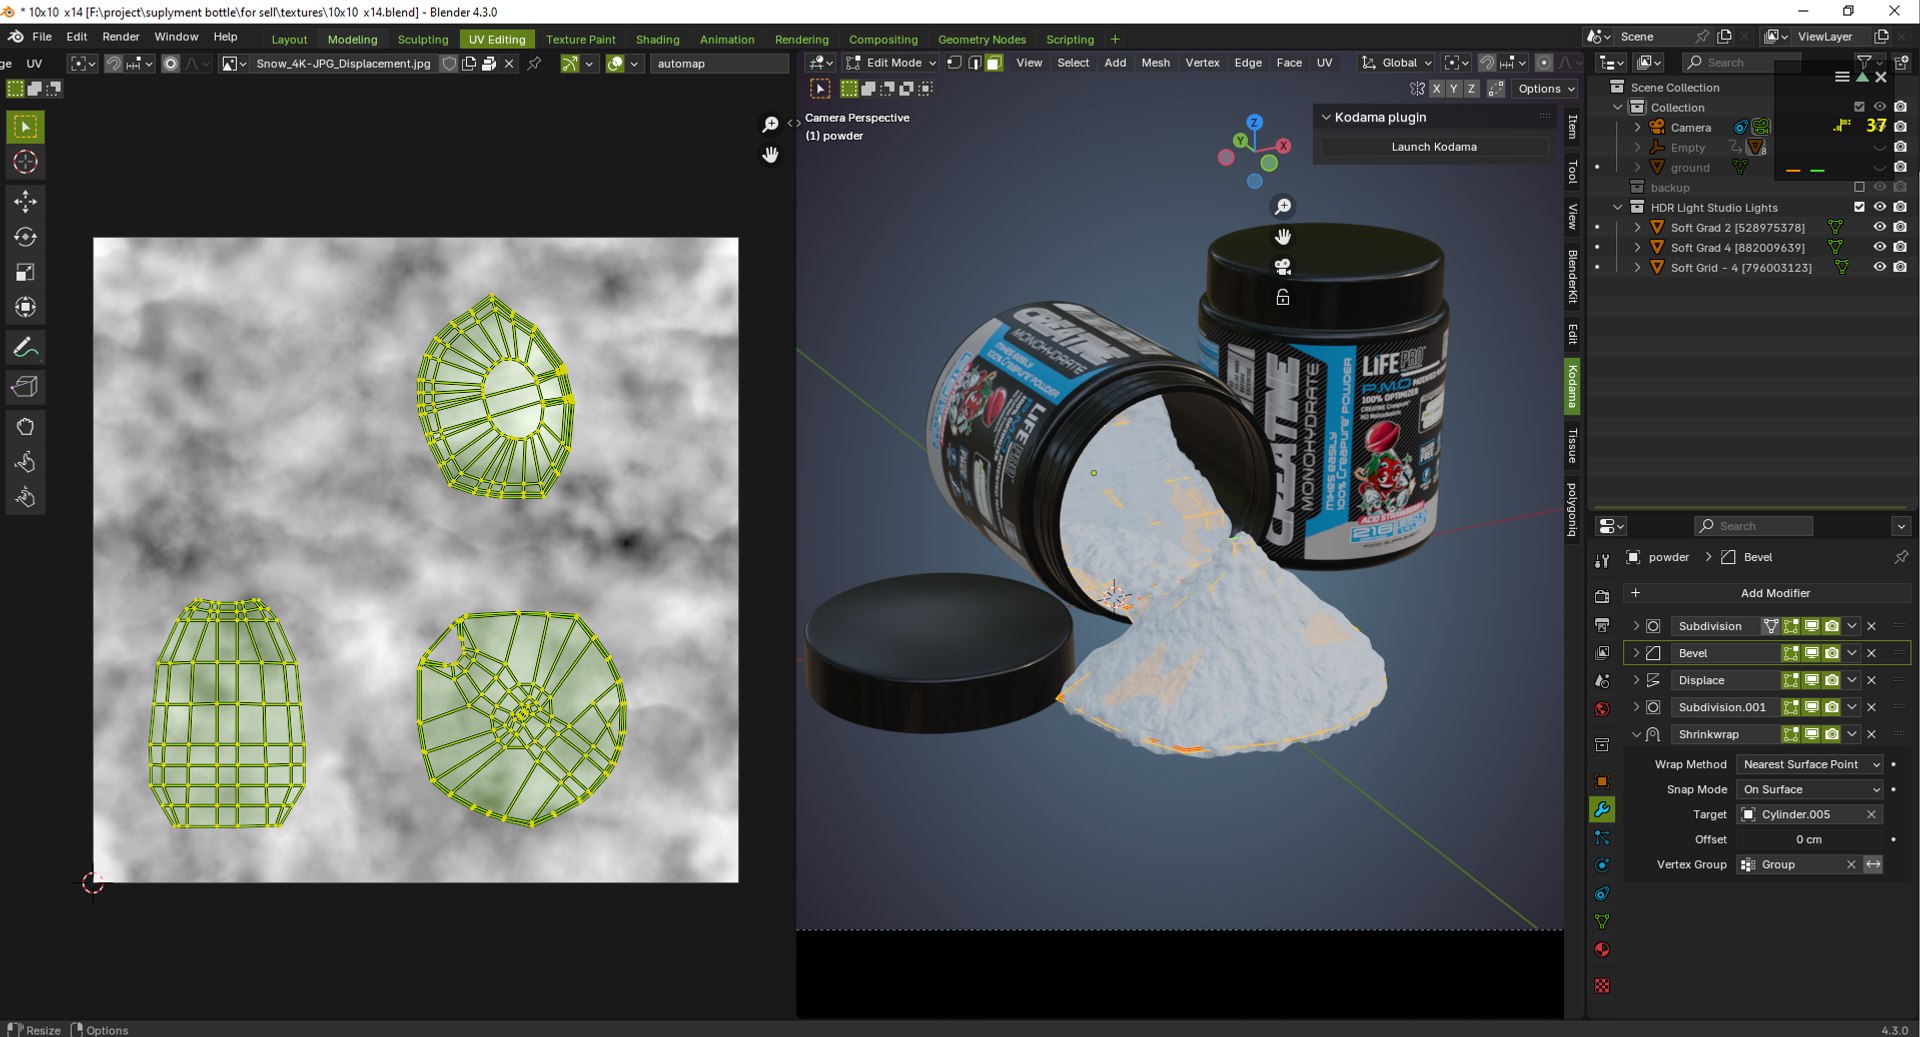Select the UV Pinch tool at toolbar bottom

25,497
